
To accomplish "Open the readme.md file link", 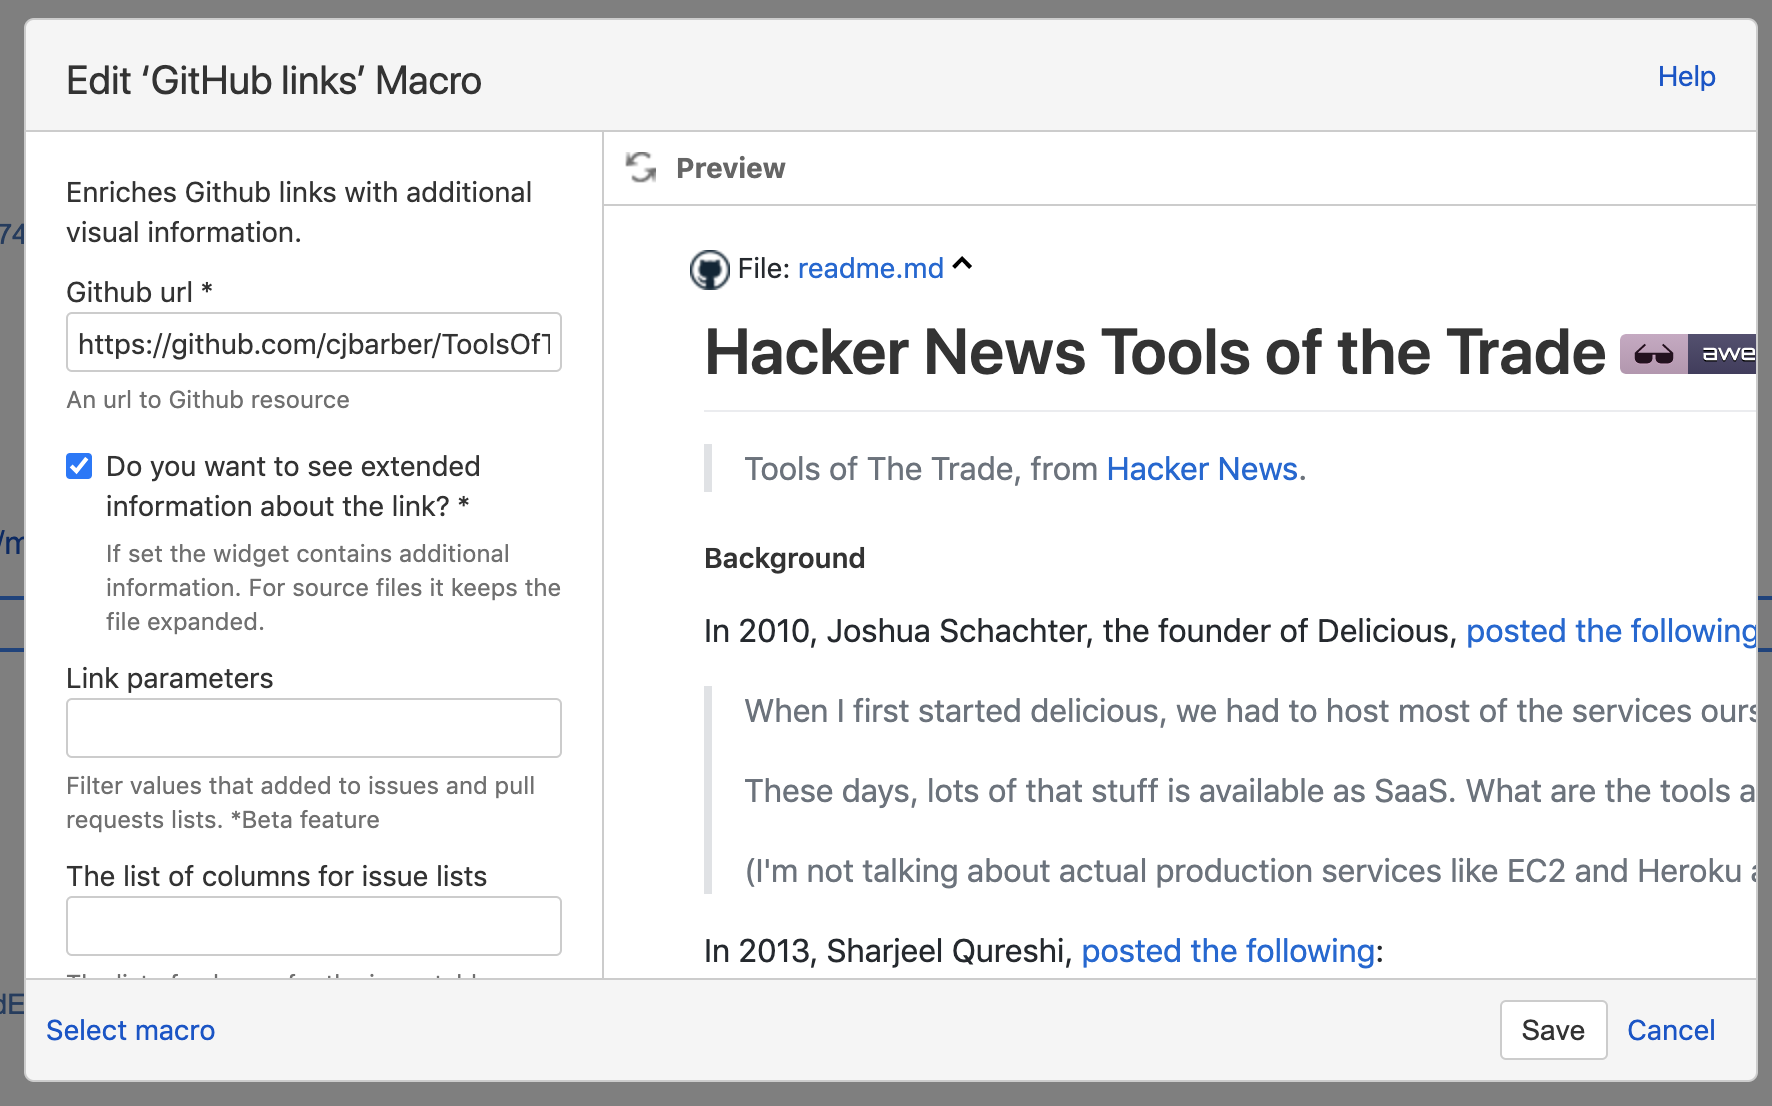I will click(870, 268).
